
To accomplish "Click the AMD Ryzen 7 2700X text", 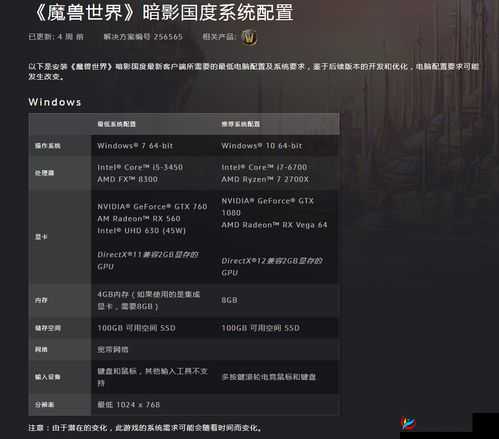I will (265, 179).
